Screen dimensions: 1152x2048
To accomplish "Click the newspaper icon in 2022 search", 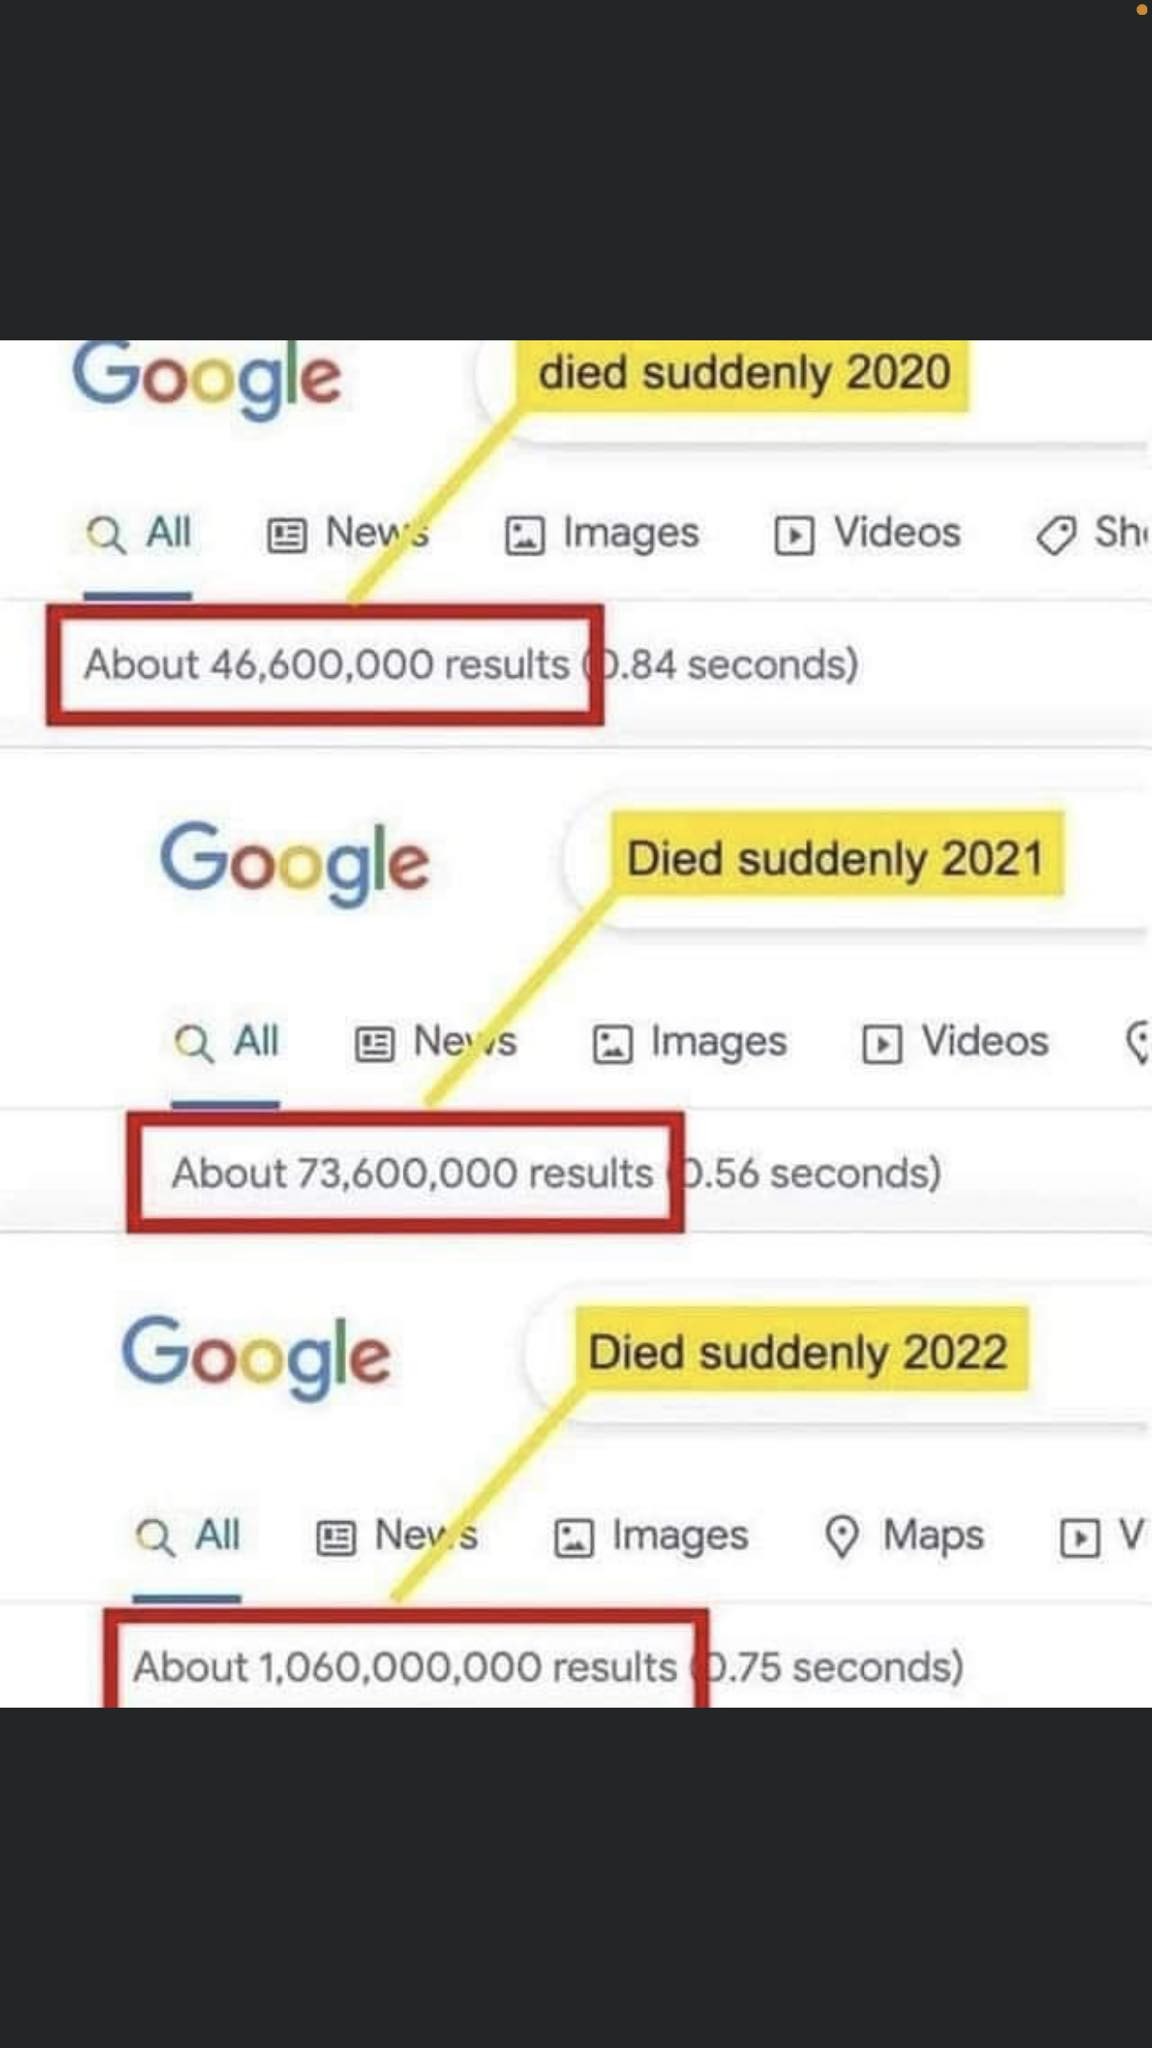I will pyautogui.click(x=335, y=1538).
